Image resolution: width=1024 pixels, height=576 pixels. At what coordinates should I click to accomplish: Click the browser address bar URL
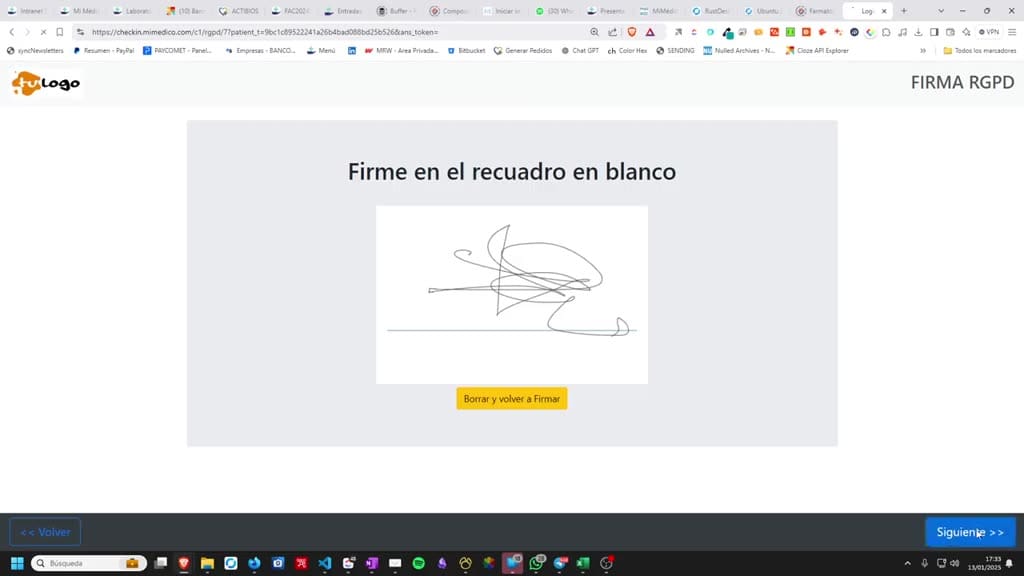tap(264, 32)
